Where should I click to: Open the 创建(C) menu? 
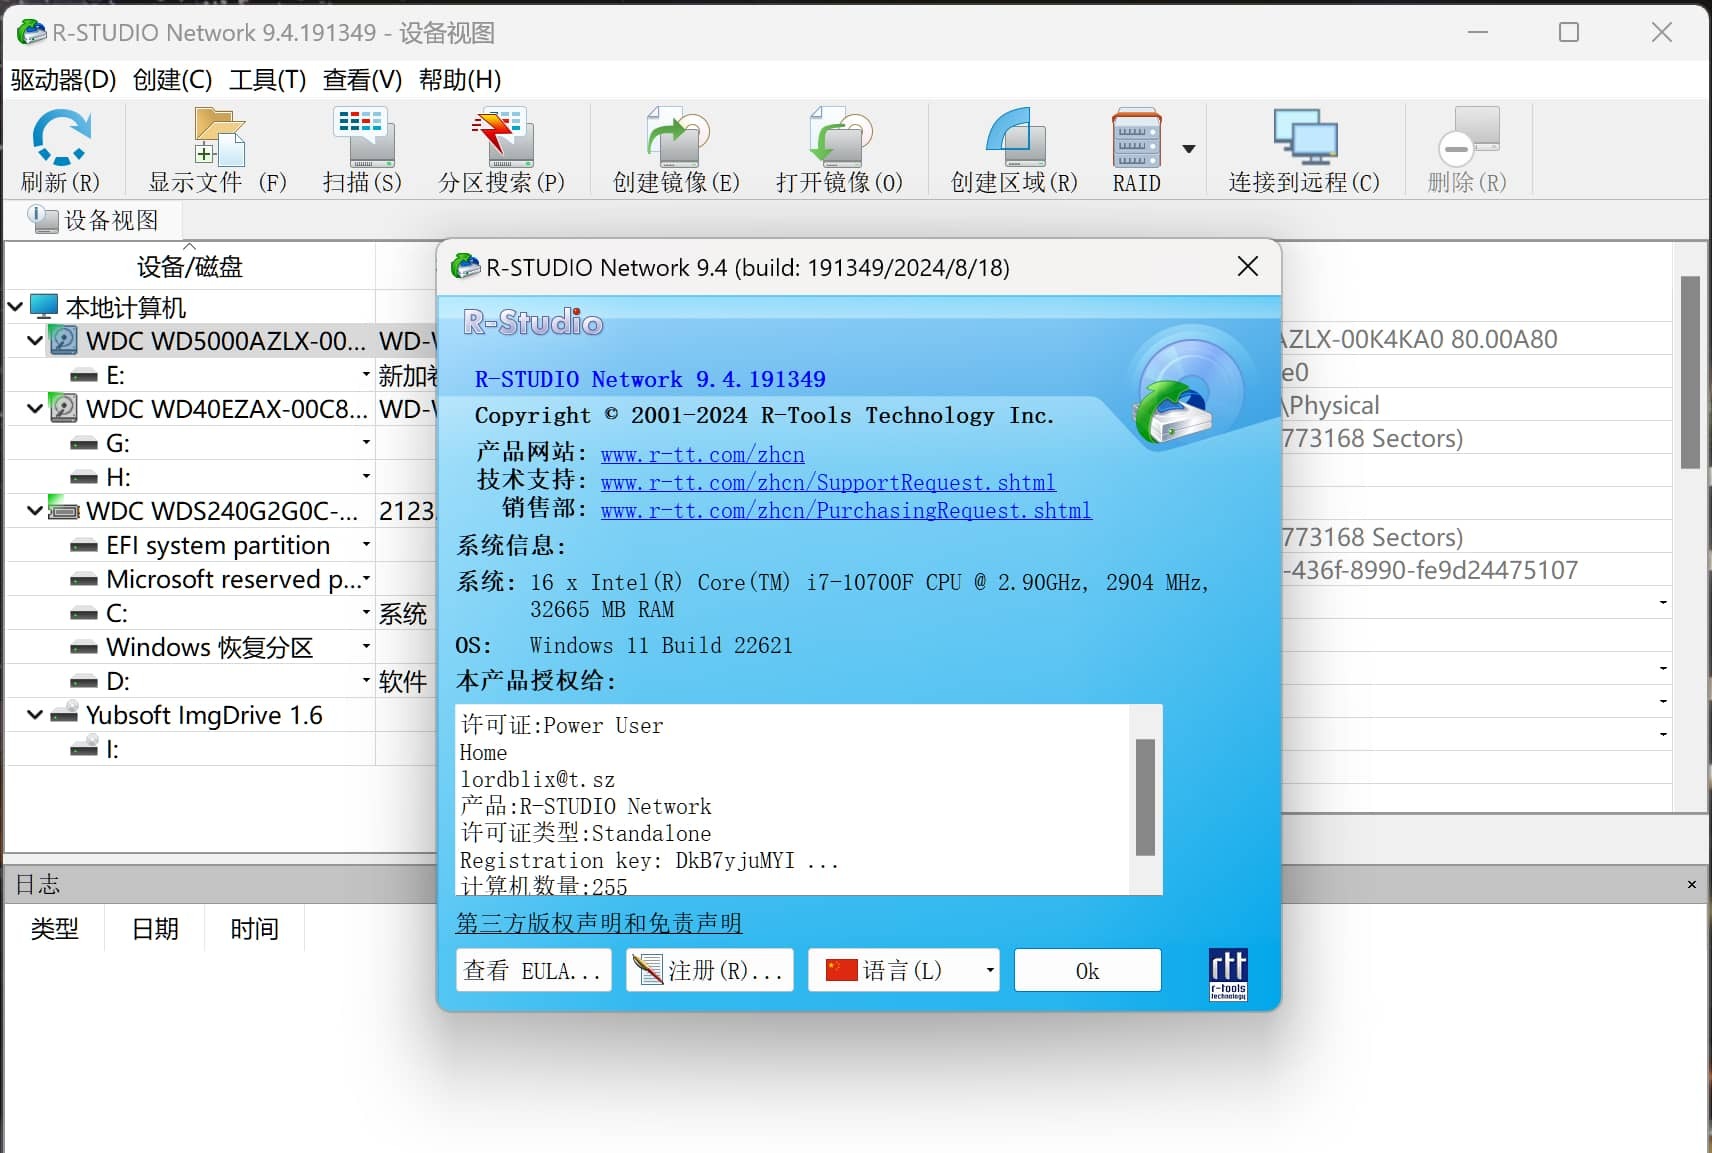173,80
